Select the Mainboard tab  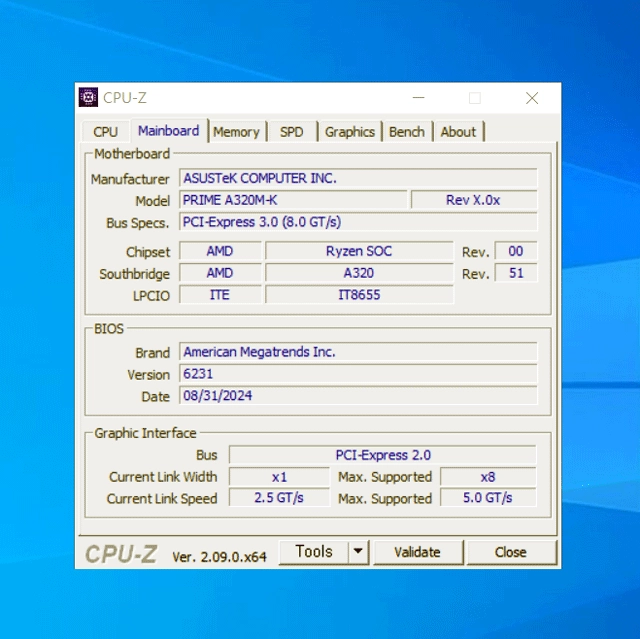(x=169, y=131)
